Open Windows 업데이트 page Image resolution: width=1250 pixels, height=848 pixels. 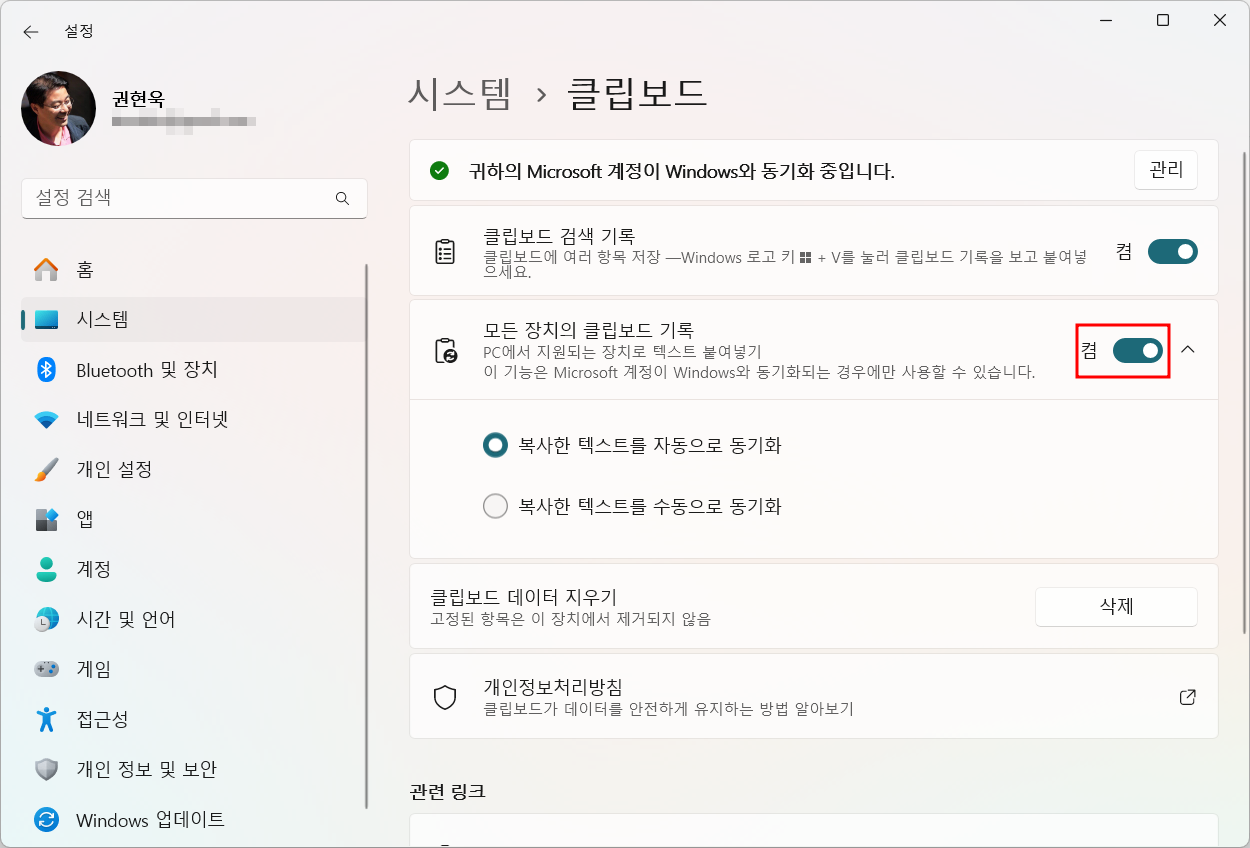tap(150, 819)
